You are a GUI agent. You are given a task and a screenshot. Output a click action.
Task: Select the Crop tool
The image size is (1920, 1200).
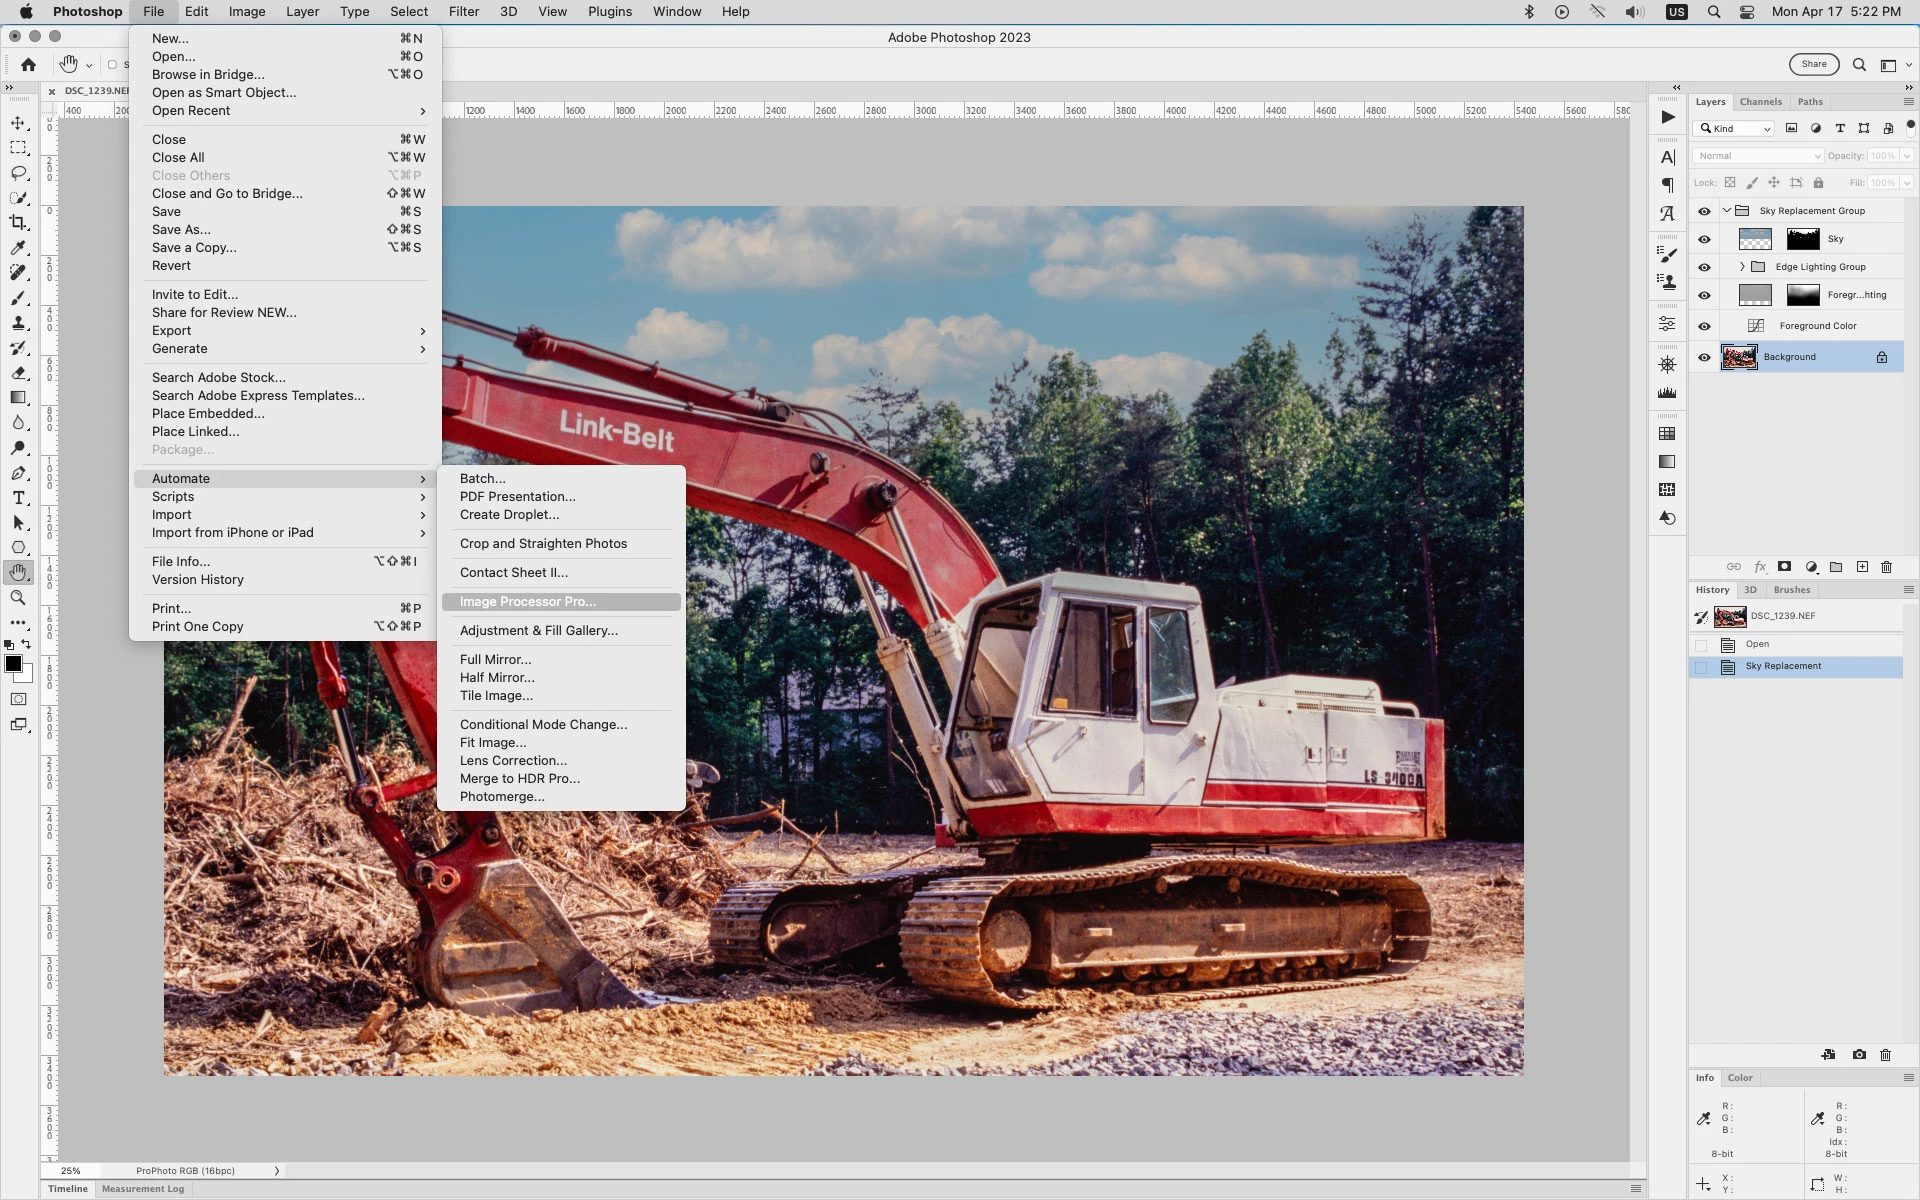(18, 223)
